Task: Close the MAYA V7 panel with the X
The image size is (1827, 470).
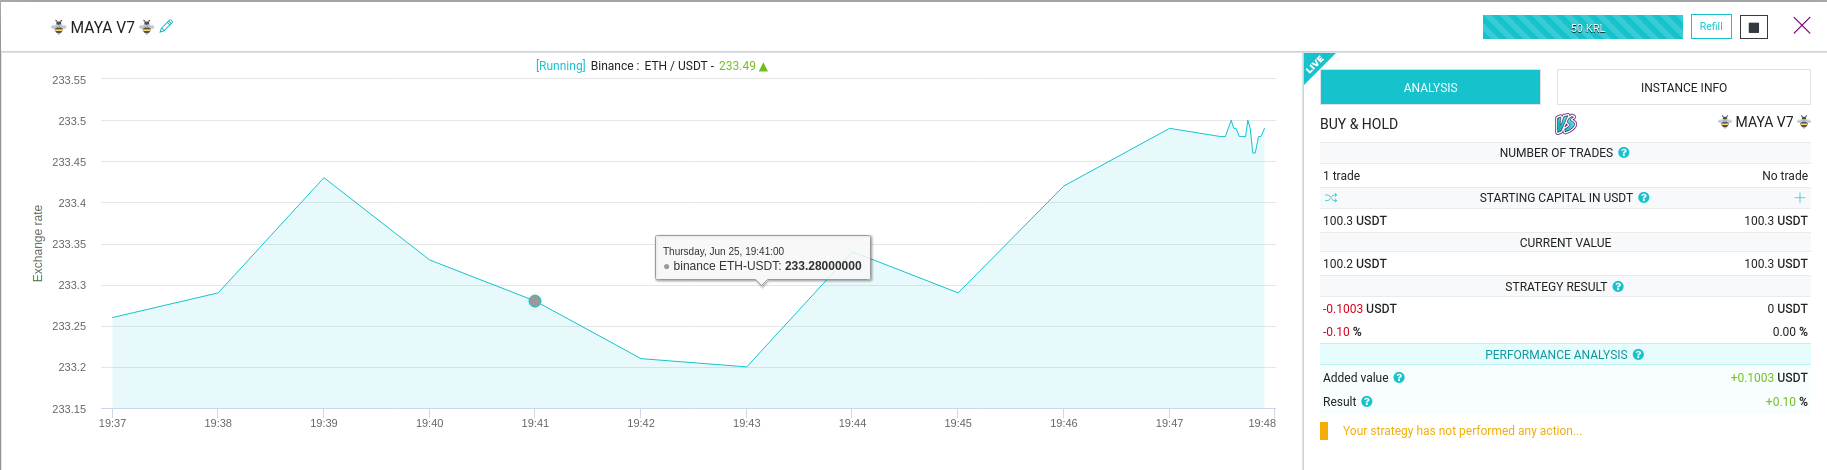Action: [x=1801, y=26]
